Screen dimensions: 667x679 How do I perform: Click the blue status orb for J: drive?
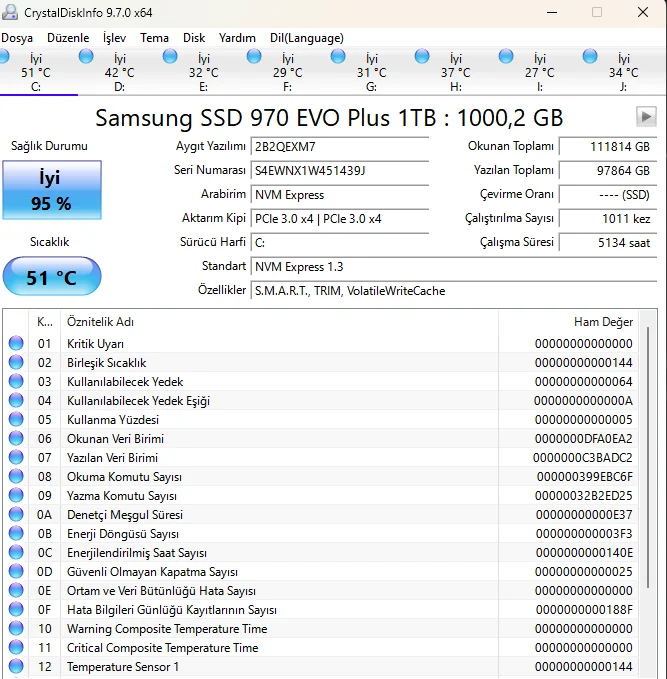(590, 56)
